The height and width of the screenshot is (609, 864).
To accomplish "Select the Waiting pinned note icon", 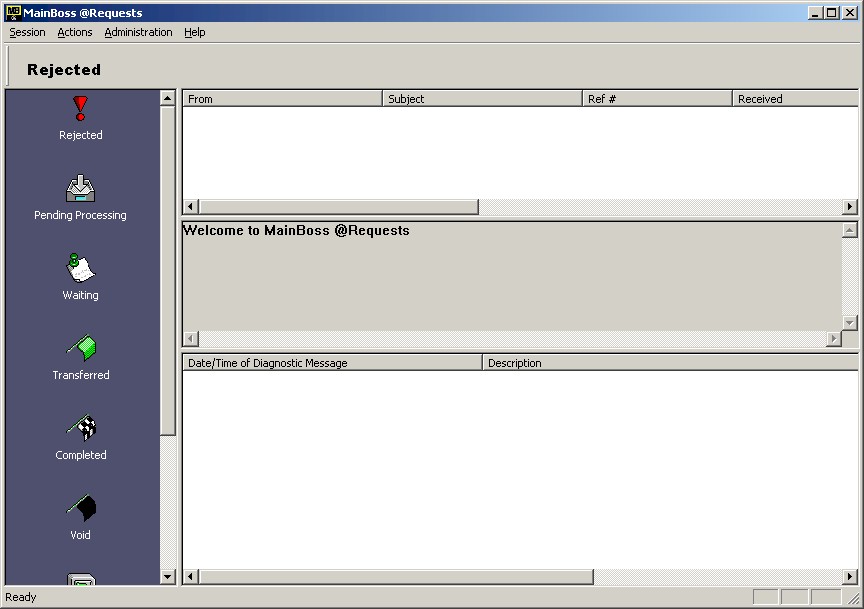I will coord(80,268).
